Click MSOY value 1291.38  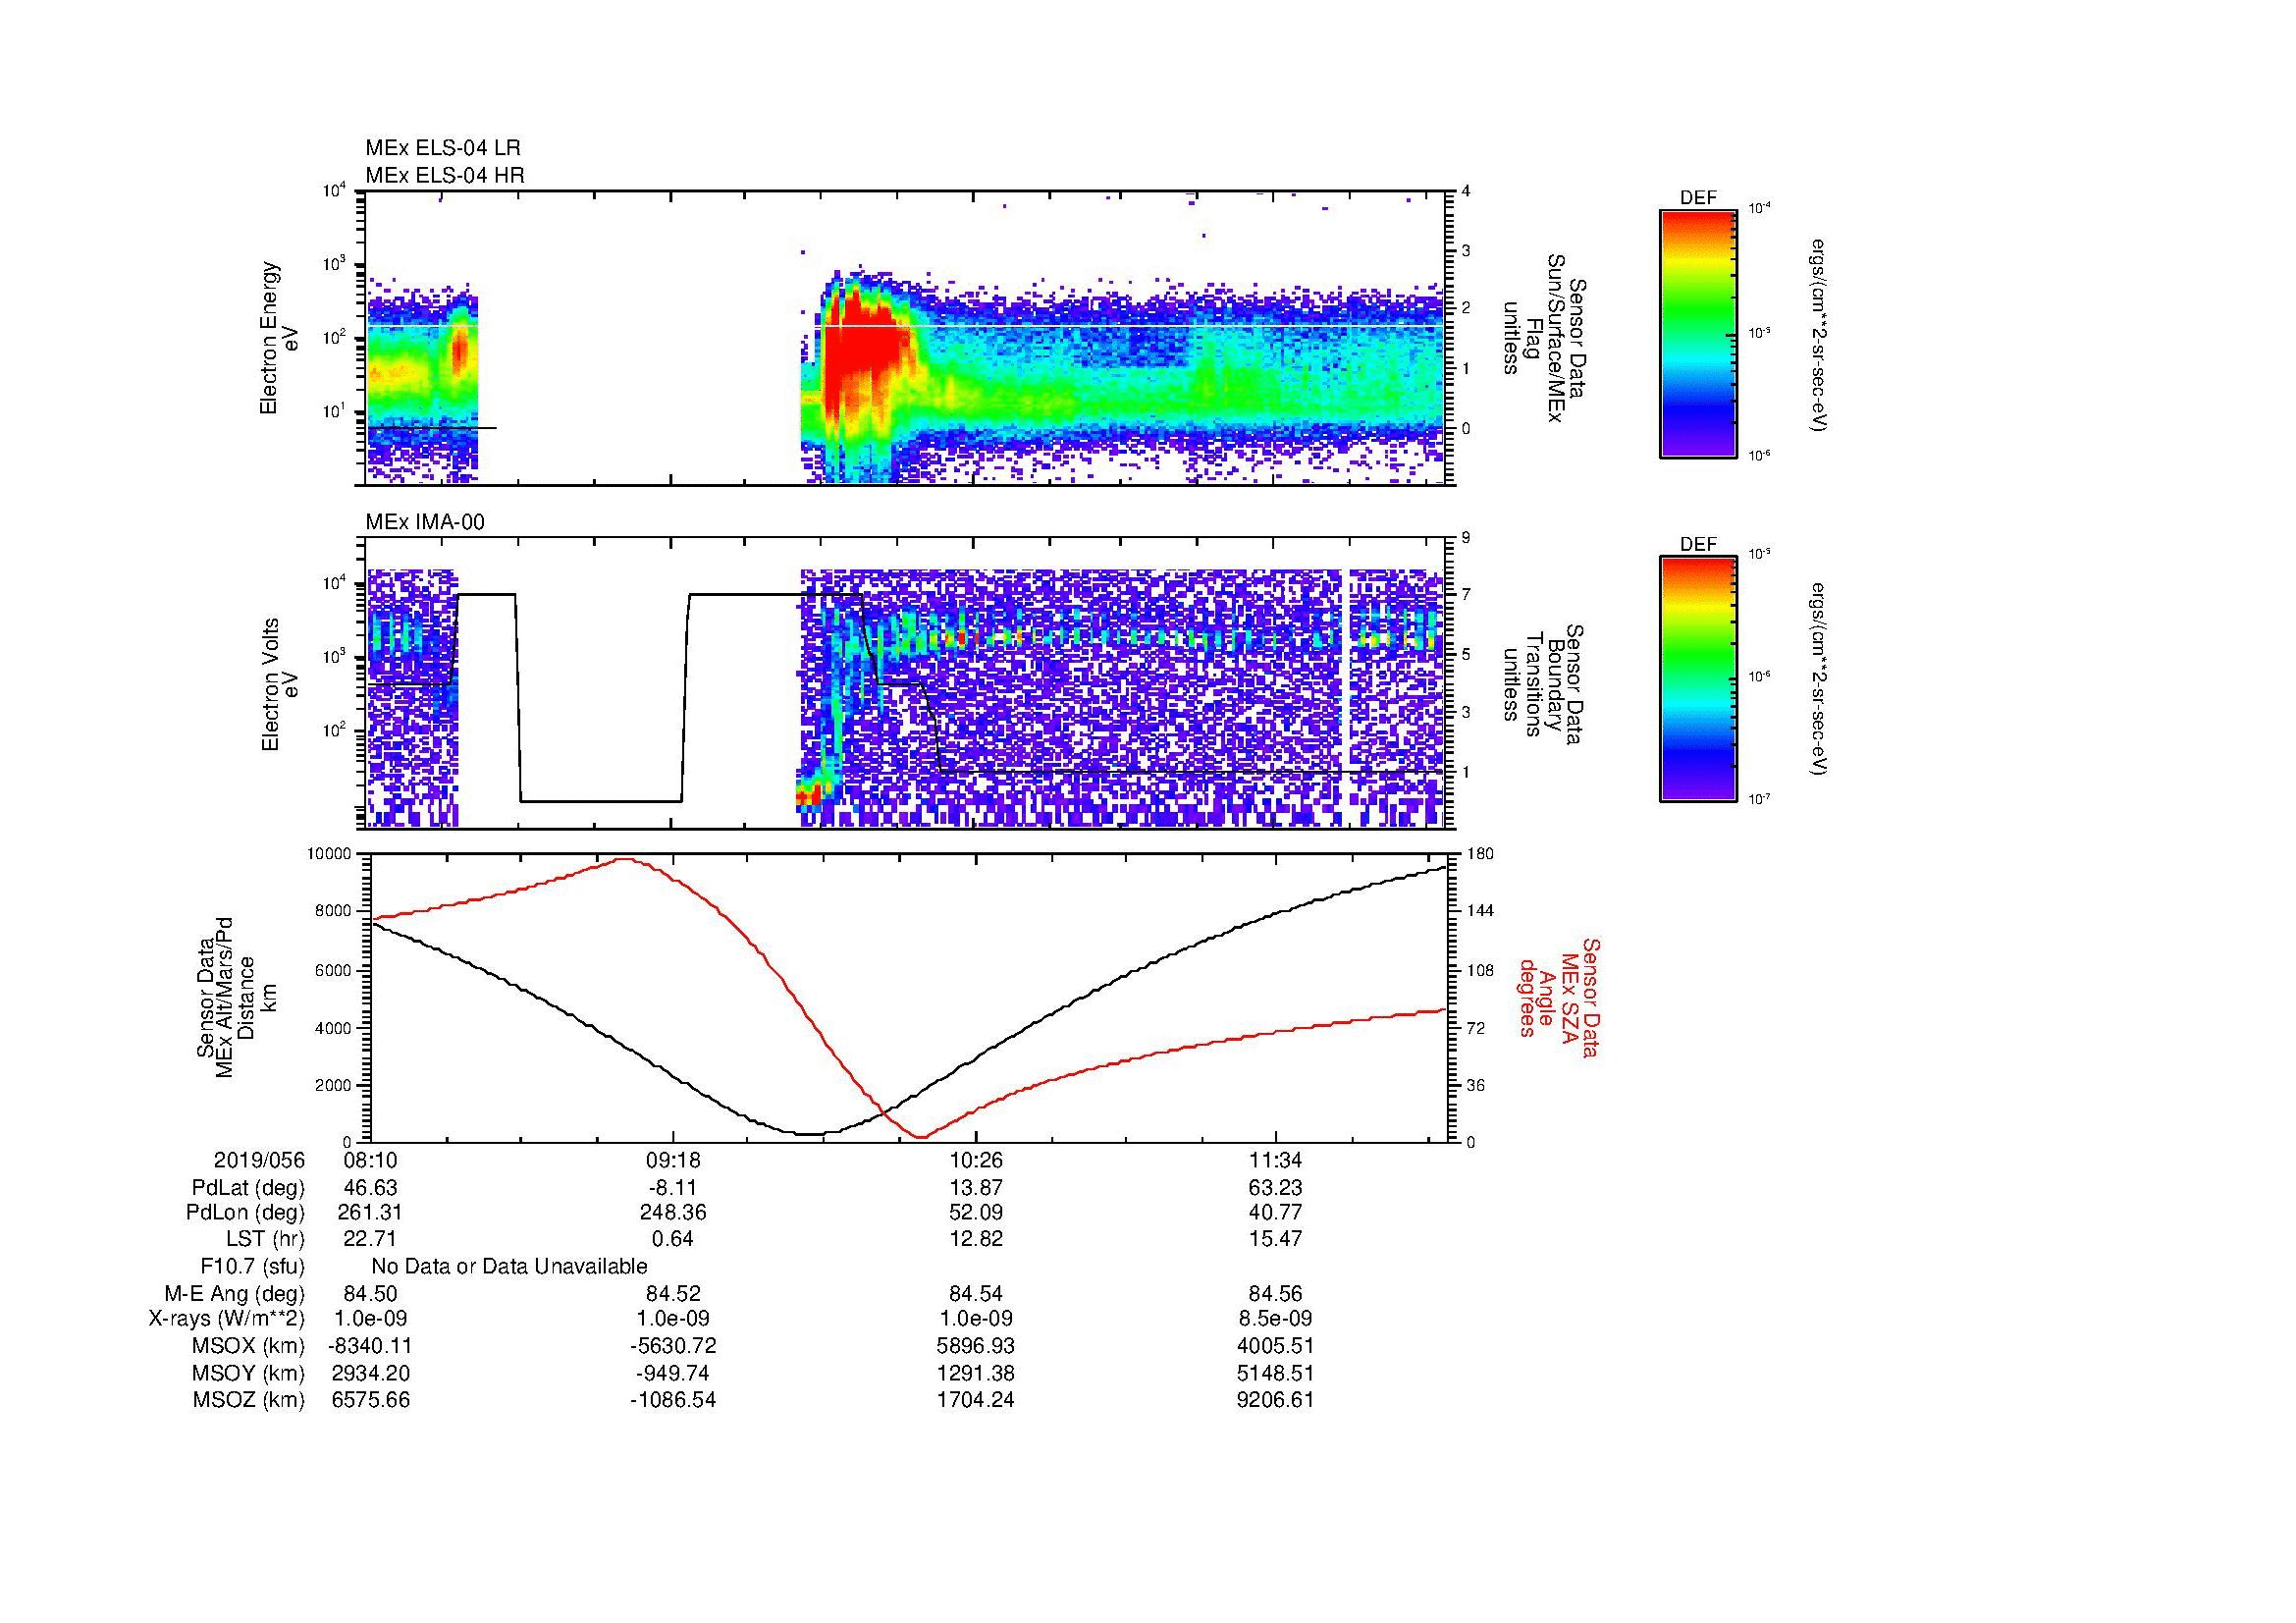click(976, 1373)
